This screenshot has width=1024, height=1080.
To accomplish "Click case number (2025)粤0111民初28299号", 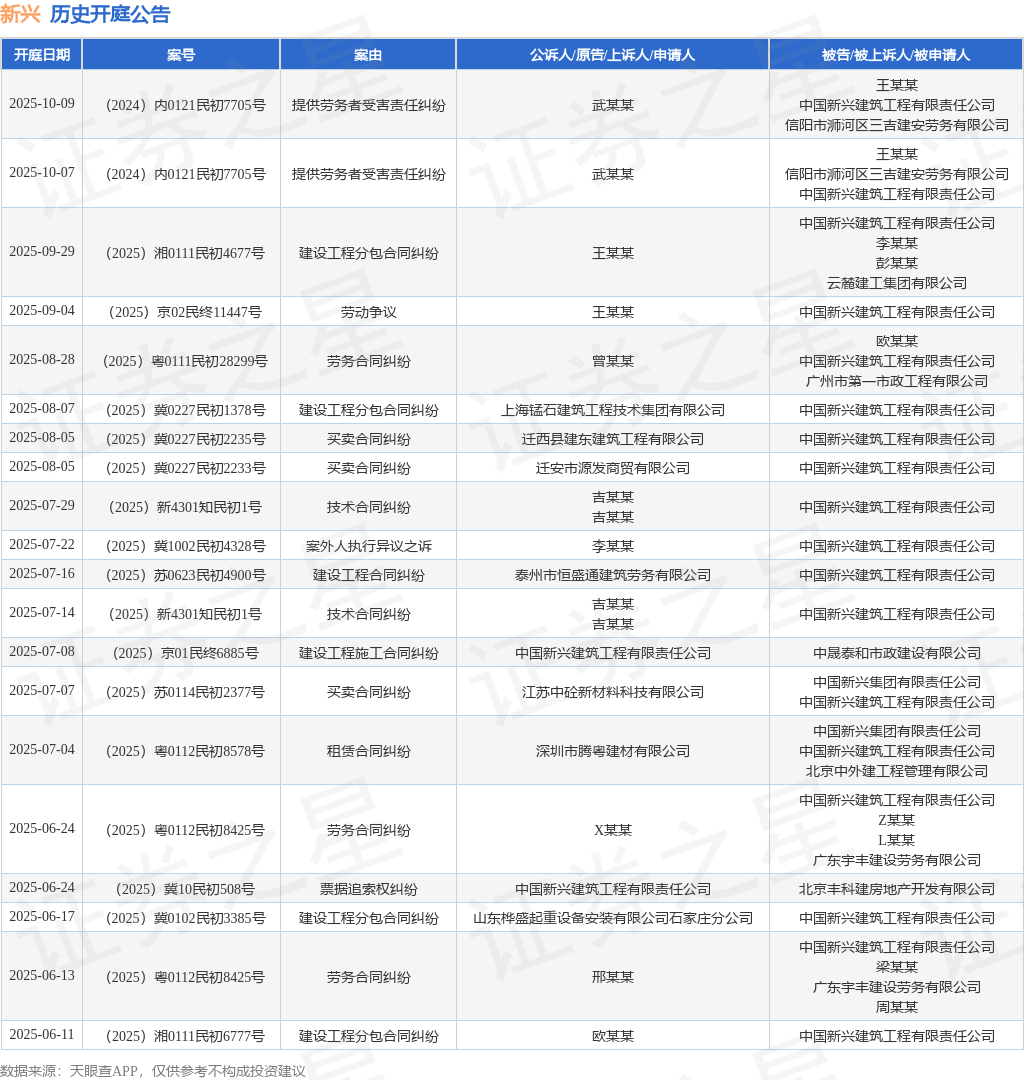I will tap(184, 361).
